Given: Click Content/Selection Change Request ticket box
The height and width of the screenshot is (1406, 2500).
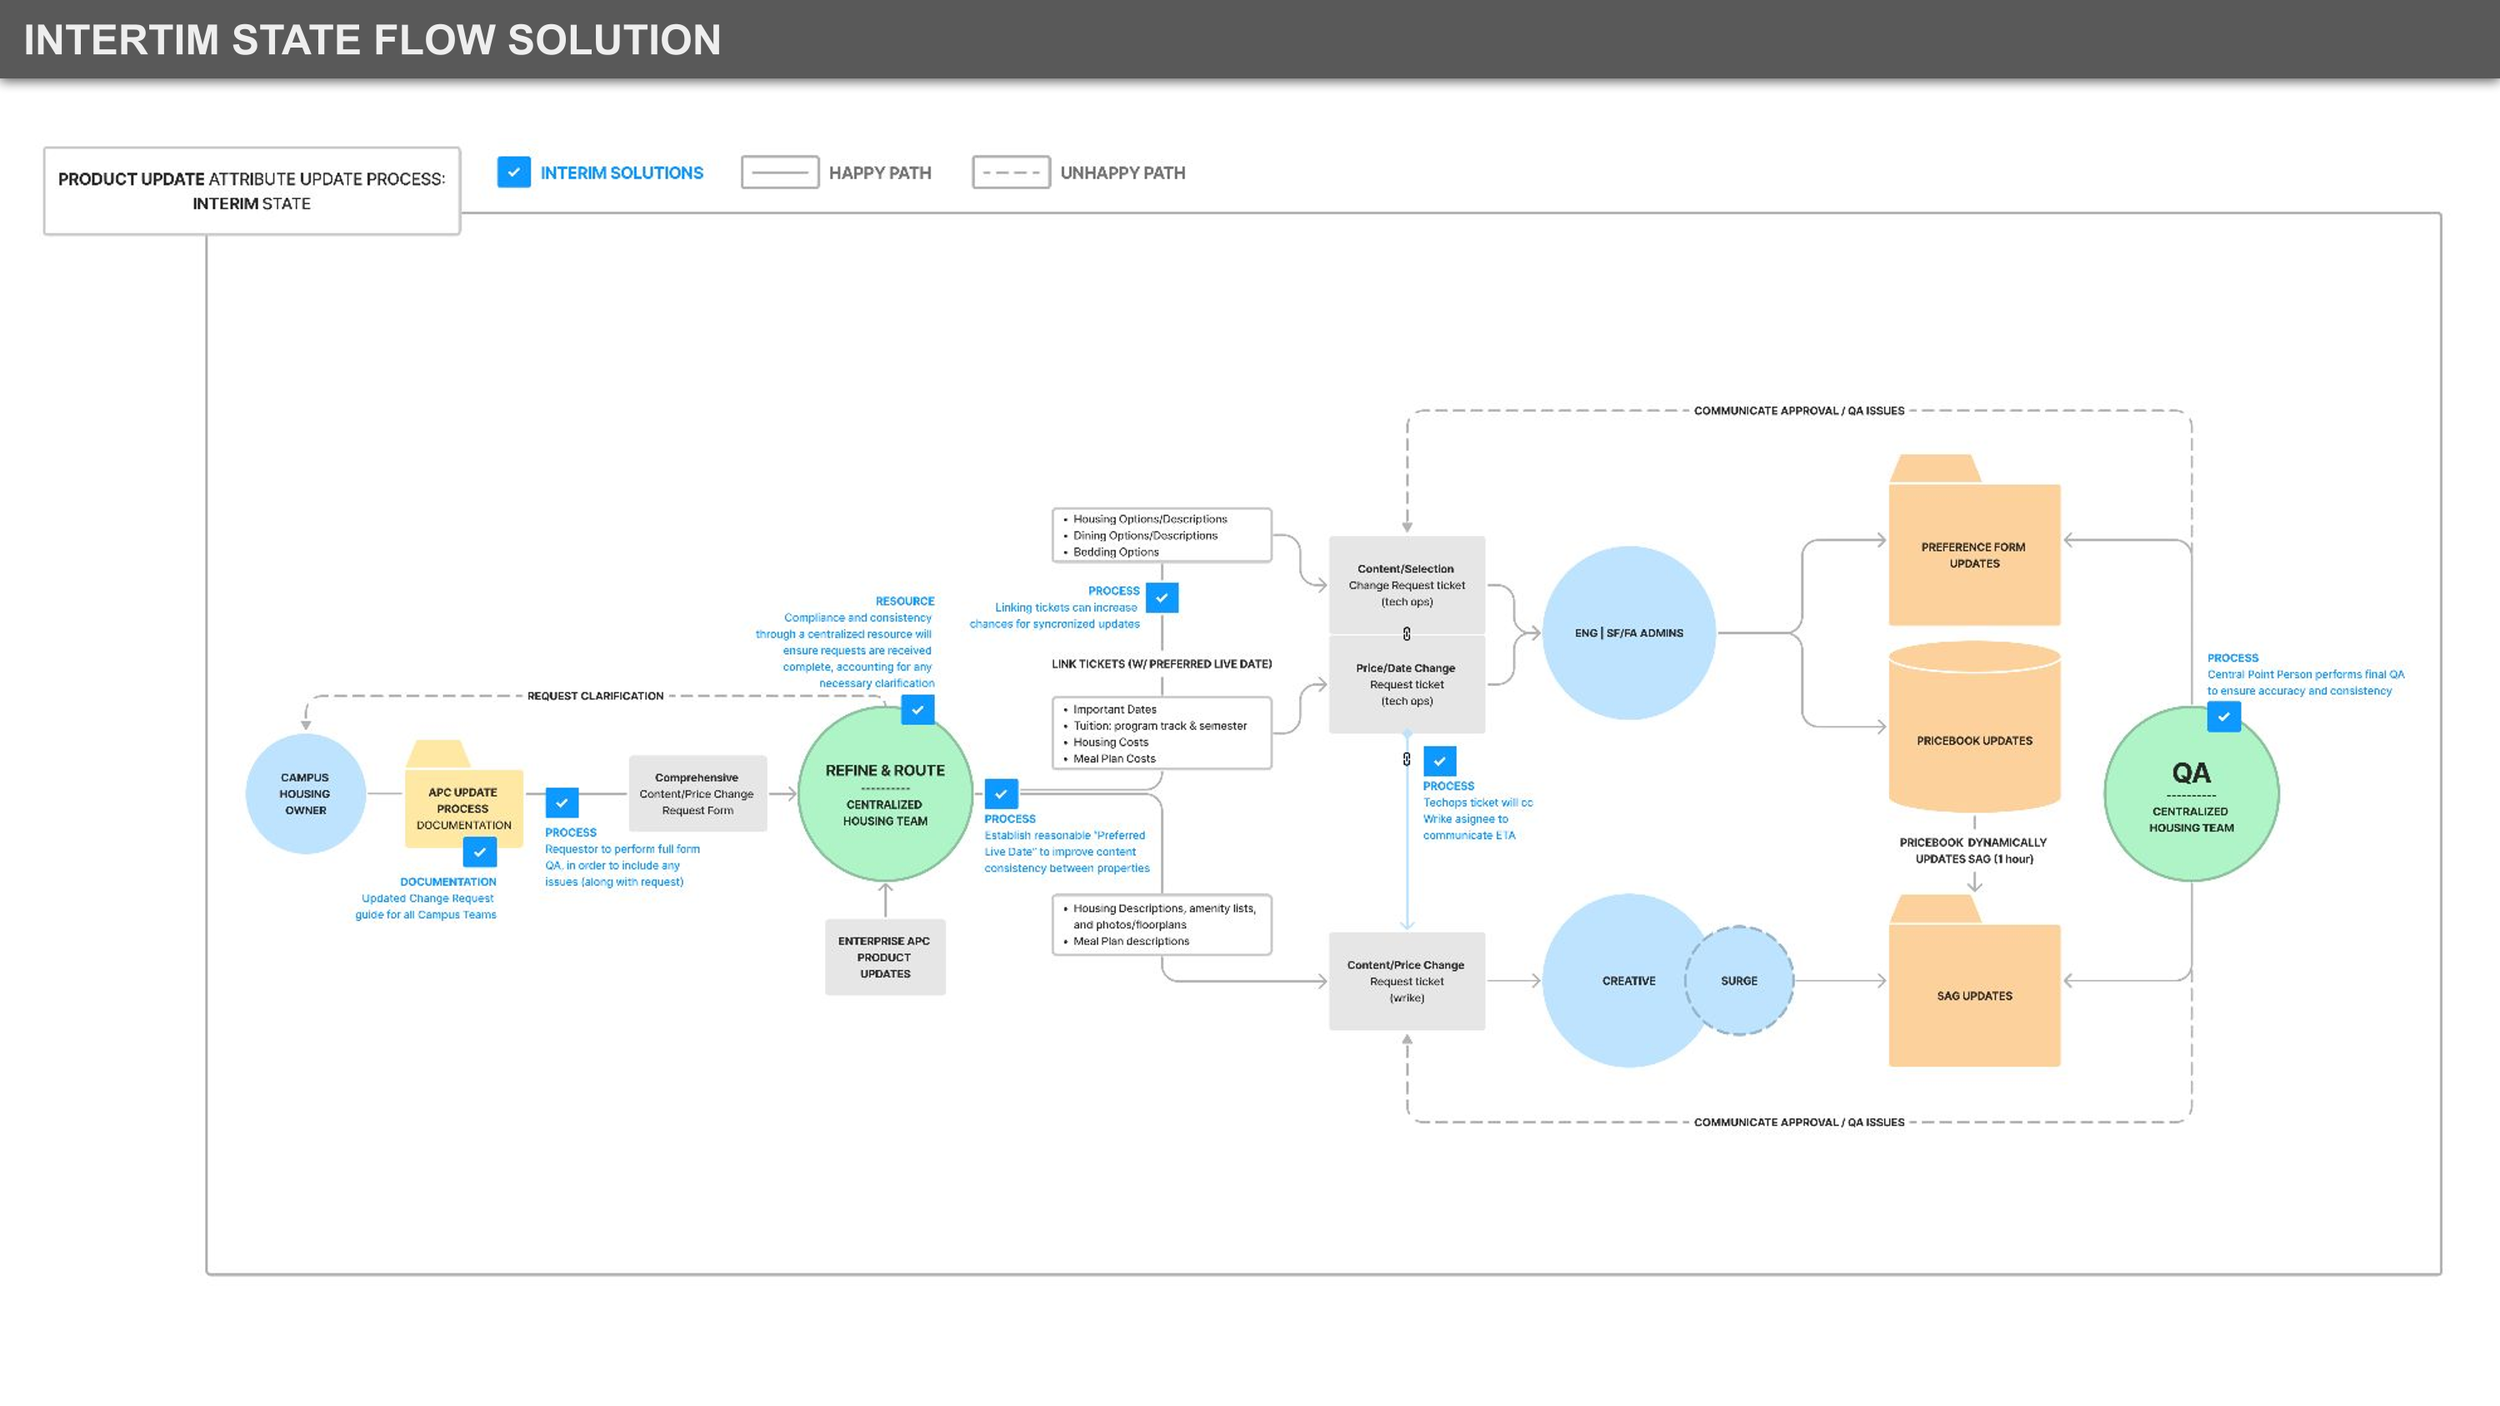Looking at the screenshot, I should tap(1407, 585).
